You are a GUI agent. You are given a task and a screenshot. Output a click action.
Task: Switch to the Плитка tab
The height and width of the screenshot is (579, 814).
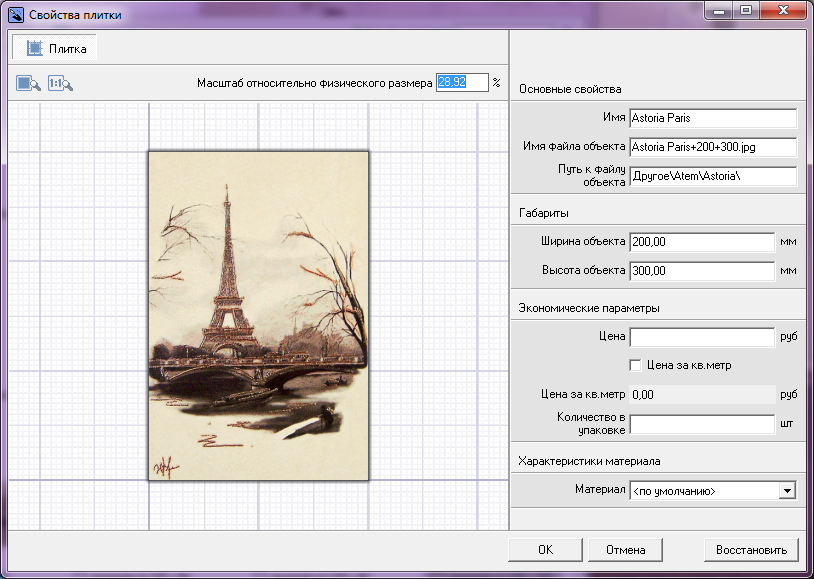click(56, 48)
